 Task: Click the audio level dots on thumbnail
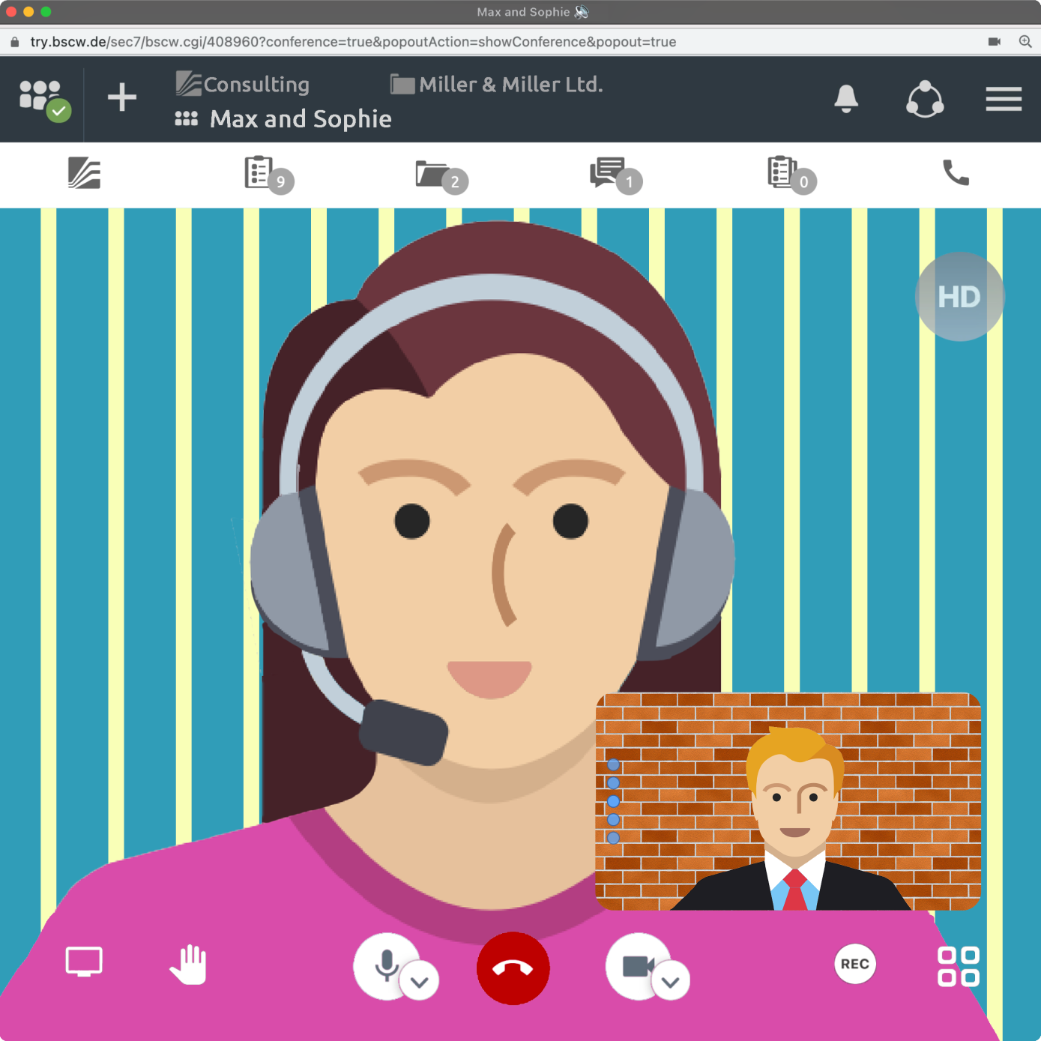click(613, 801)
